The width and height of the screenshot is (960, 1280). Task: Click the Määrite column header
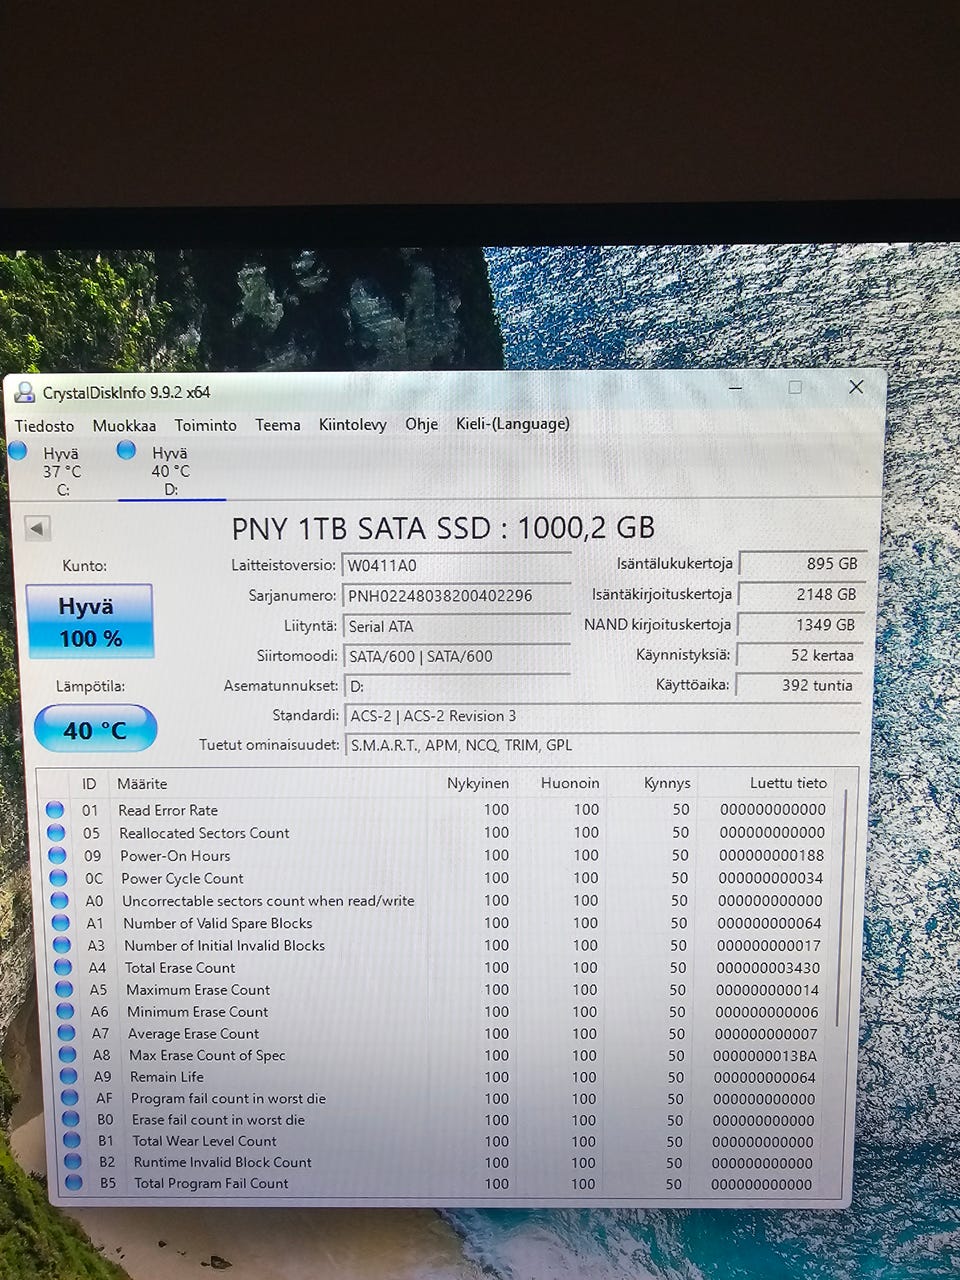(142, 784)
